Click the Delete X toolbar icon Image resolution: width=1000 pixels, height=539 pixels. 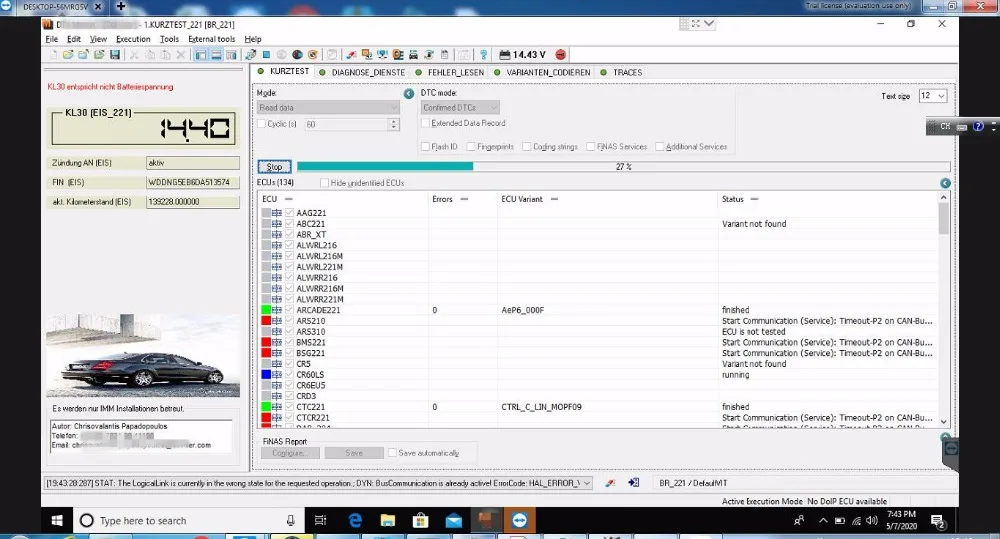pos(181,55)
